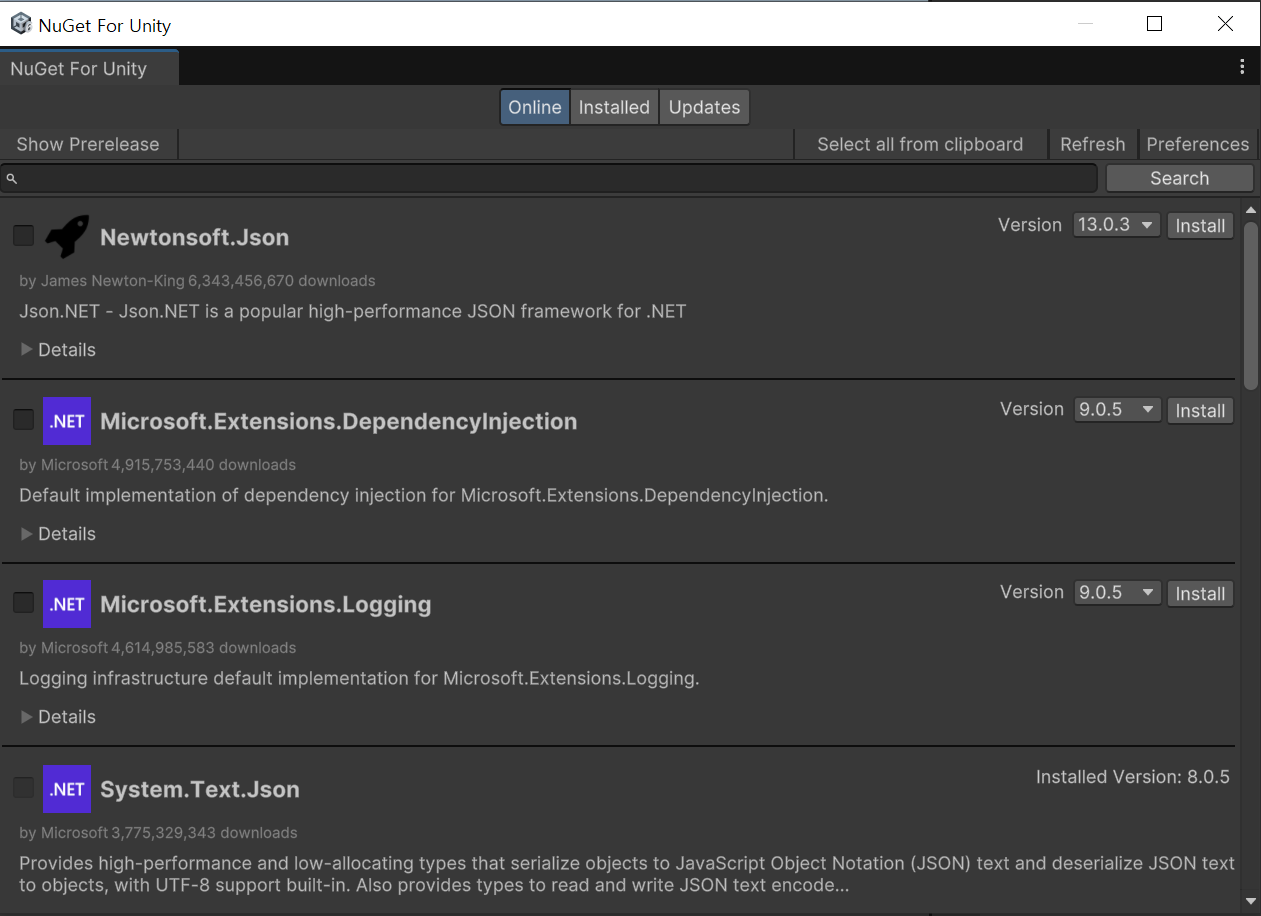Click the Newtonsoft.Json rocket package icon
1261x916 pixels.
point(67,237)
